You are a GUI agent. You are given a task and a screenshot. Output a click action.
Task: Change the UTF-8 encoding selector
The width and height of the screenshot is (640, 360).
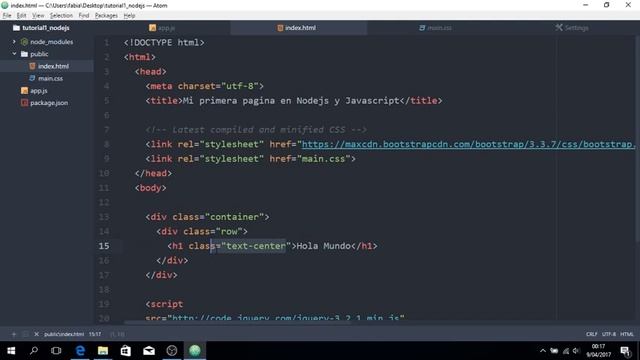[x=609, y=334]
